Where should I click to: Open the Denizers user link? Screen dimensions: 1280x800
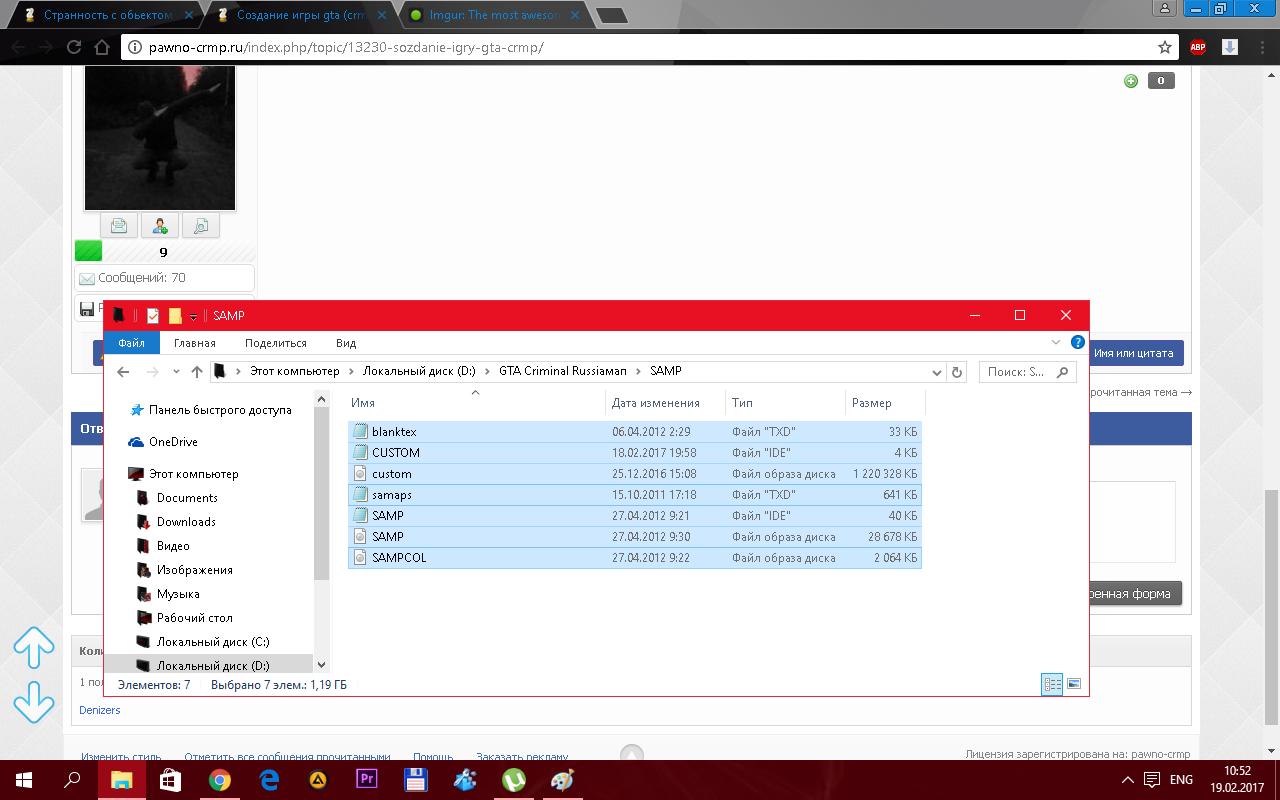[100, 710]
